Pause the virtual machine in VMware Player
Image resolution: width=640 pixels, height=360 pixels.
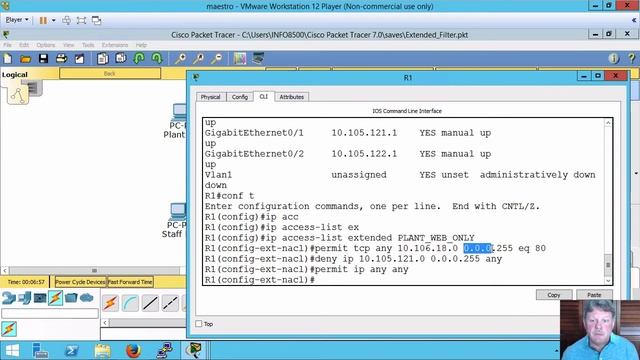coord(43,20)
